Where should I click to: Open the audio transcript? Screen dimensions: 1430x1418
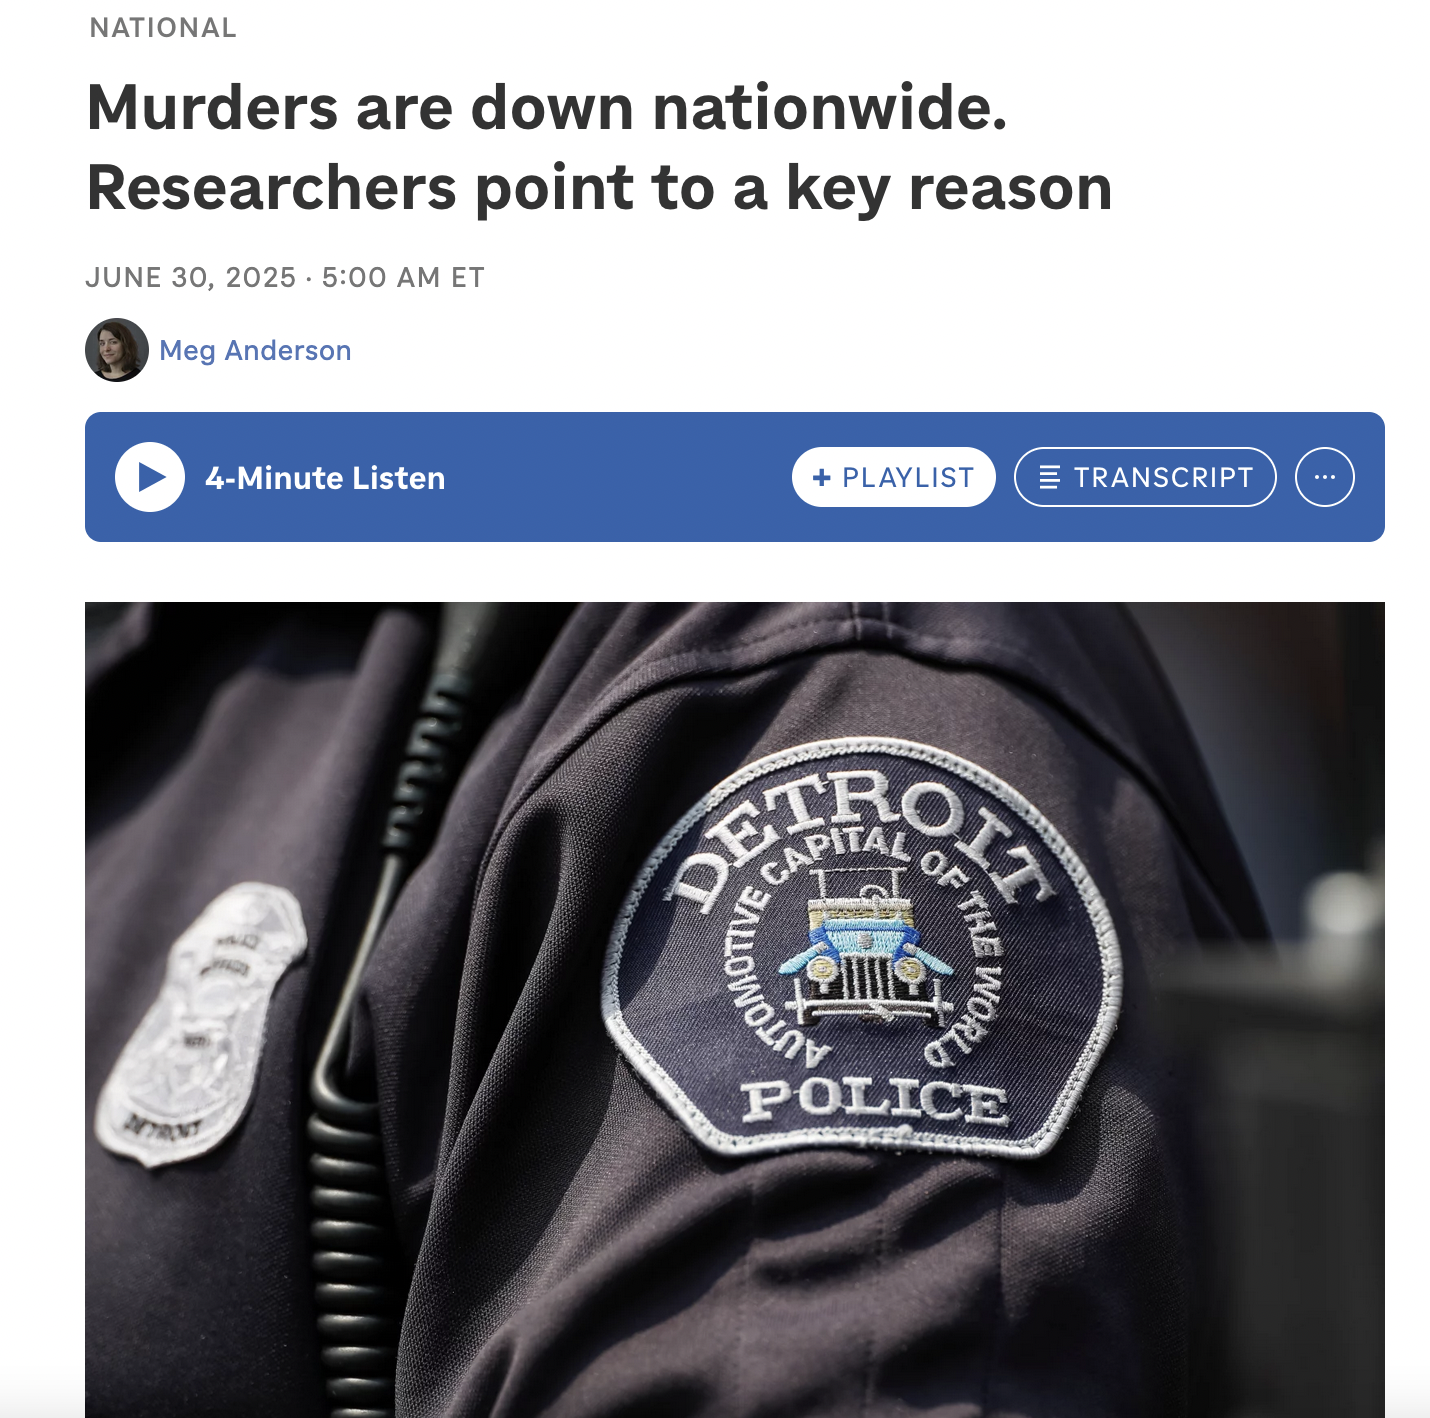click(x=1145, y=477)
